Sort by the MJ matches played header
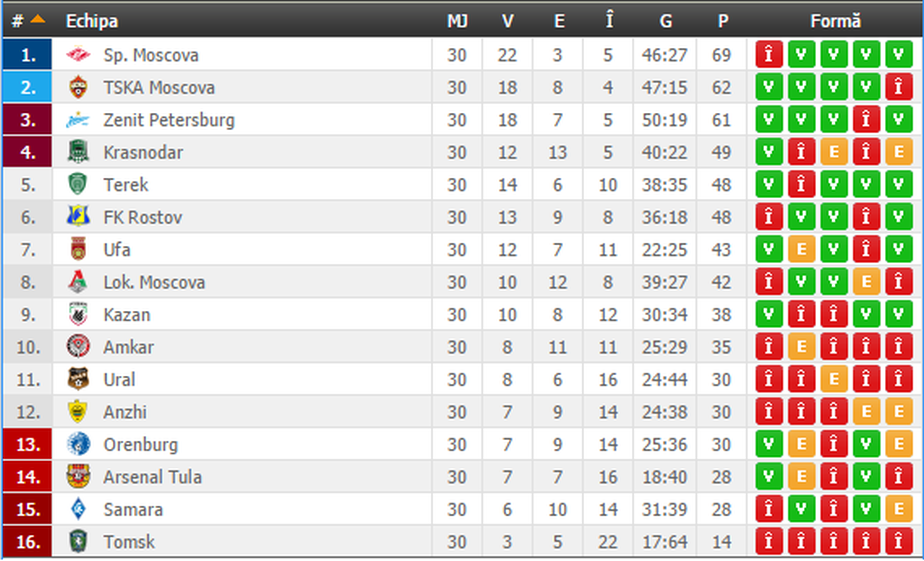The width and height of the screenshot is (924, 561). point(457,21)
